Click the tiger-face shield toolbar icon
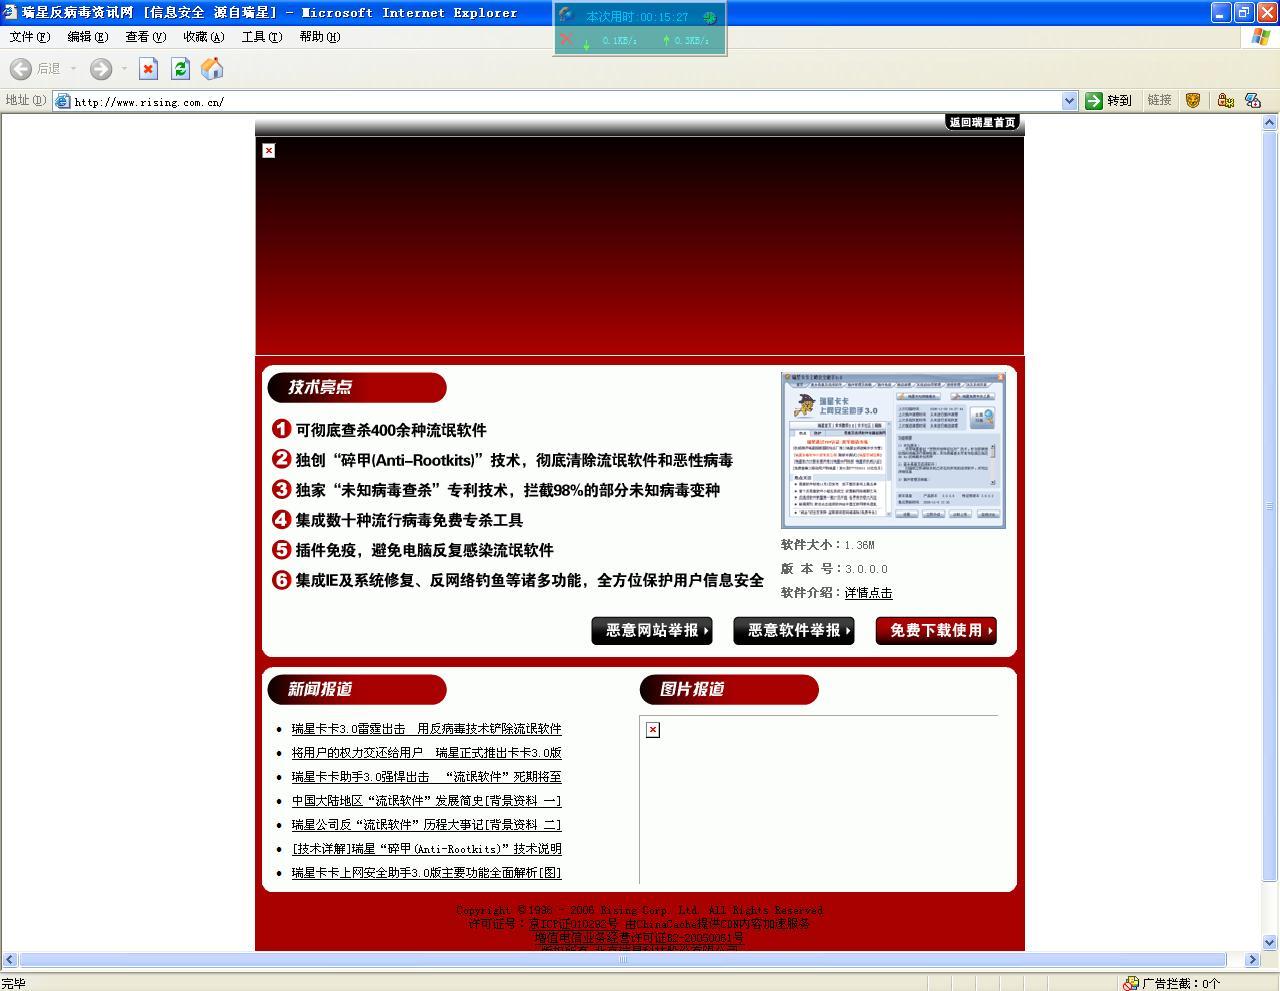Viewport: 1280px width, 991px height. (x=1192, y=101)
